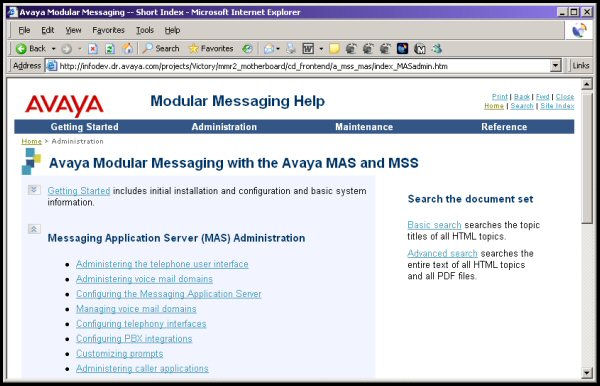Click the red AVAYA logo
Screen dimensions: 600x386
pos(64,105)
